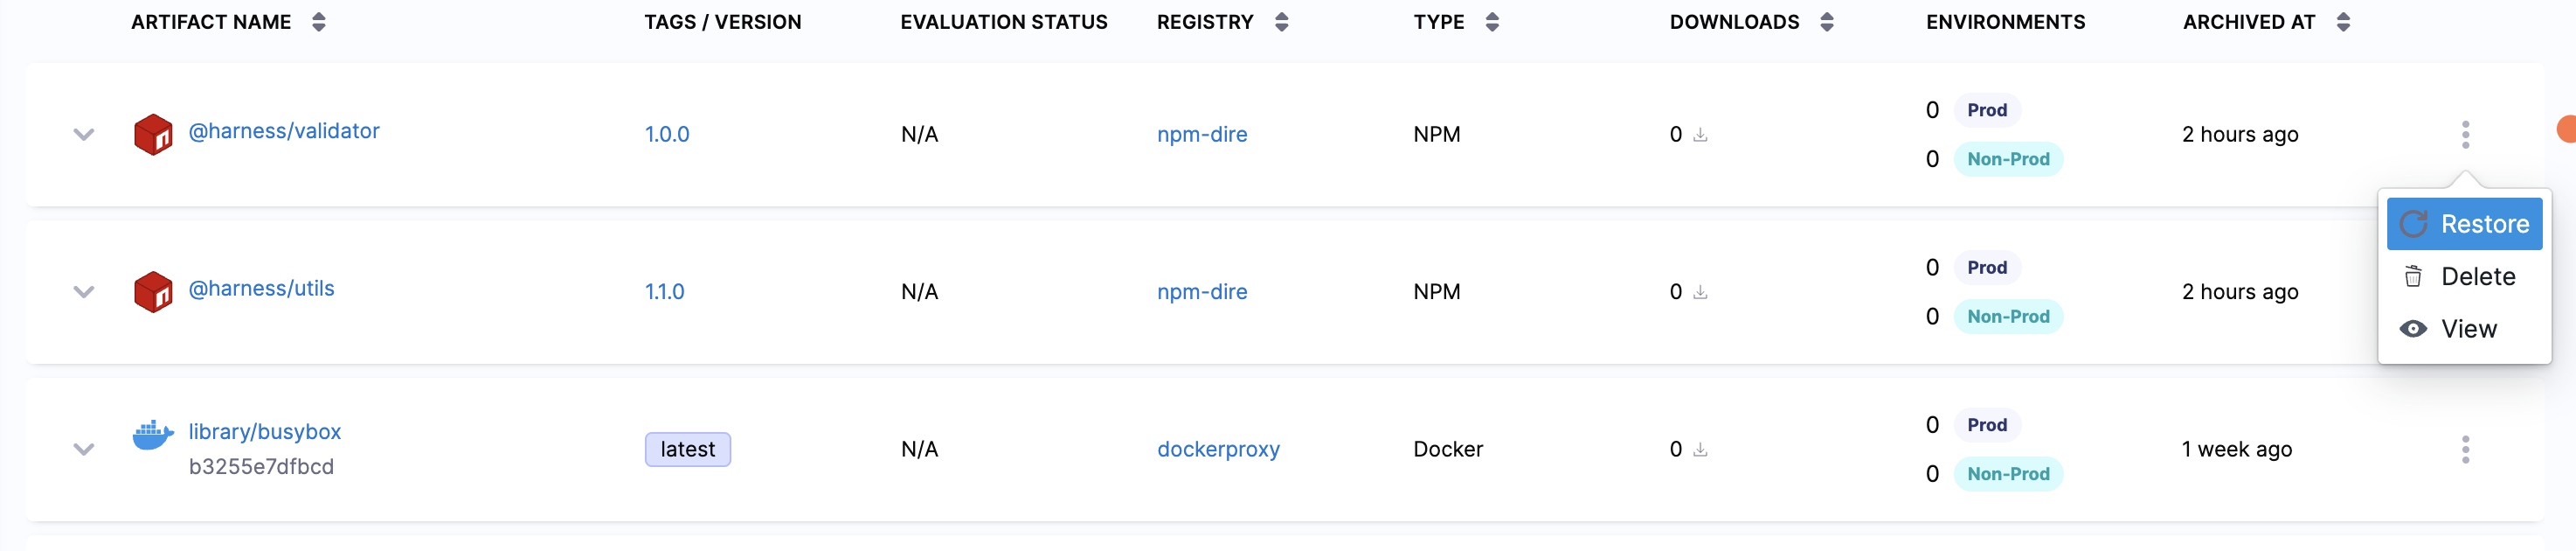
Task: Choose Delete in the context menu
Action: tap(2464, 277)
